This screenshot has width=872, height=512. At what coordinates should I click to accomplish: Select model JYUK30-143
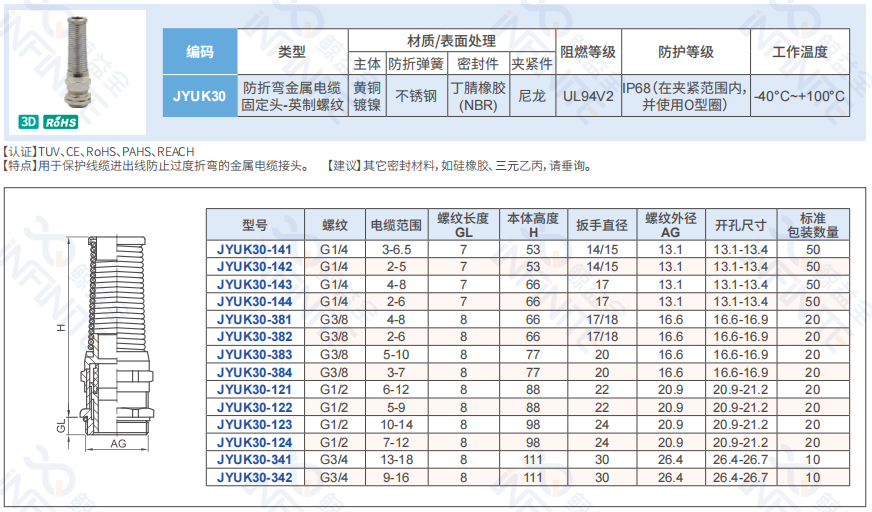[x=255, y=284]
